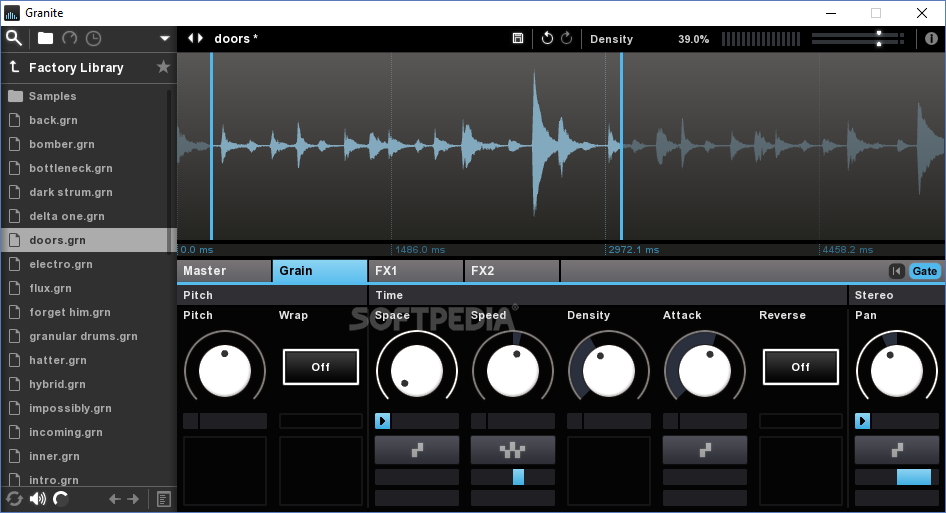Click the left blue waveform loop marker
946x513 pixels.
point(211,147)
